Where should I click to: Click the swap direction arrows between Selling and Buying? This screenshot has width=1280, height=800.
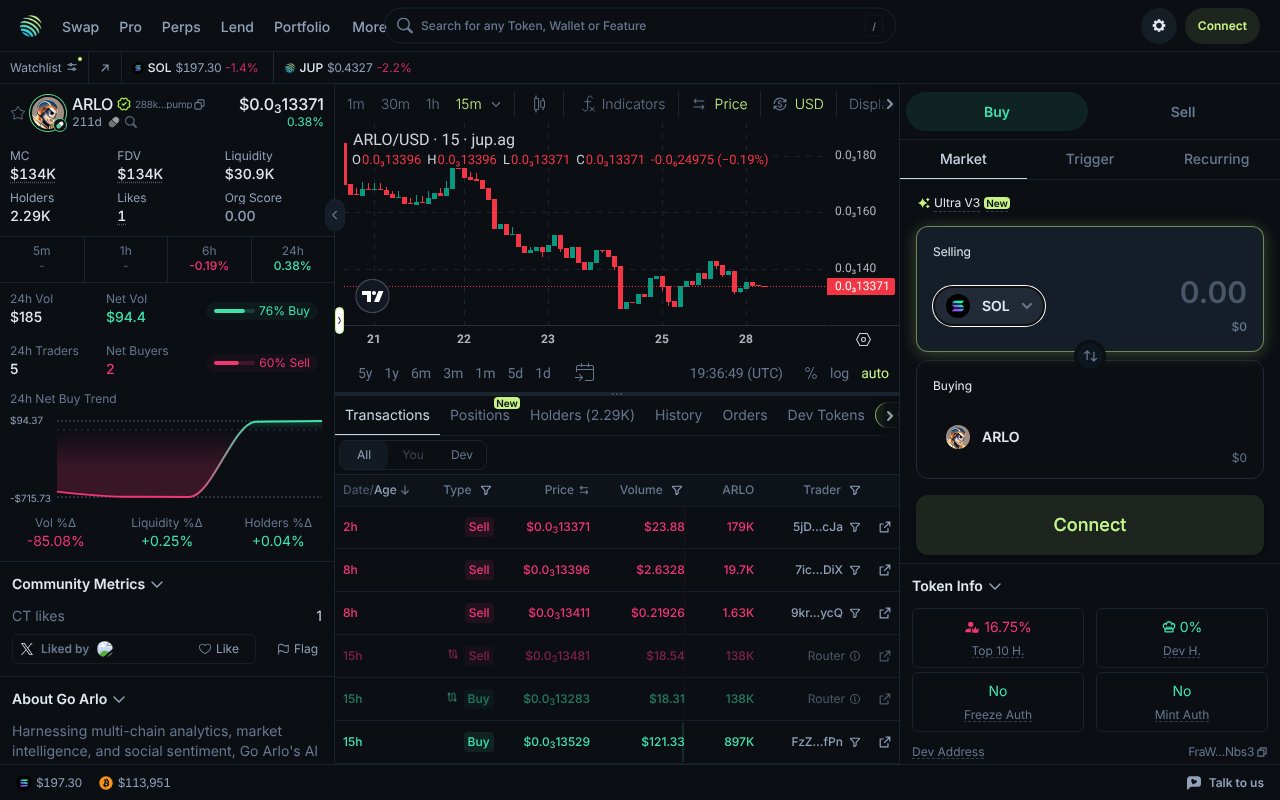click(1090, 355)
